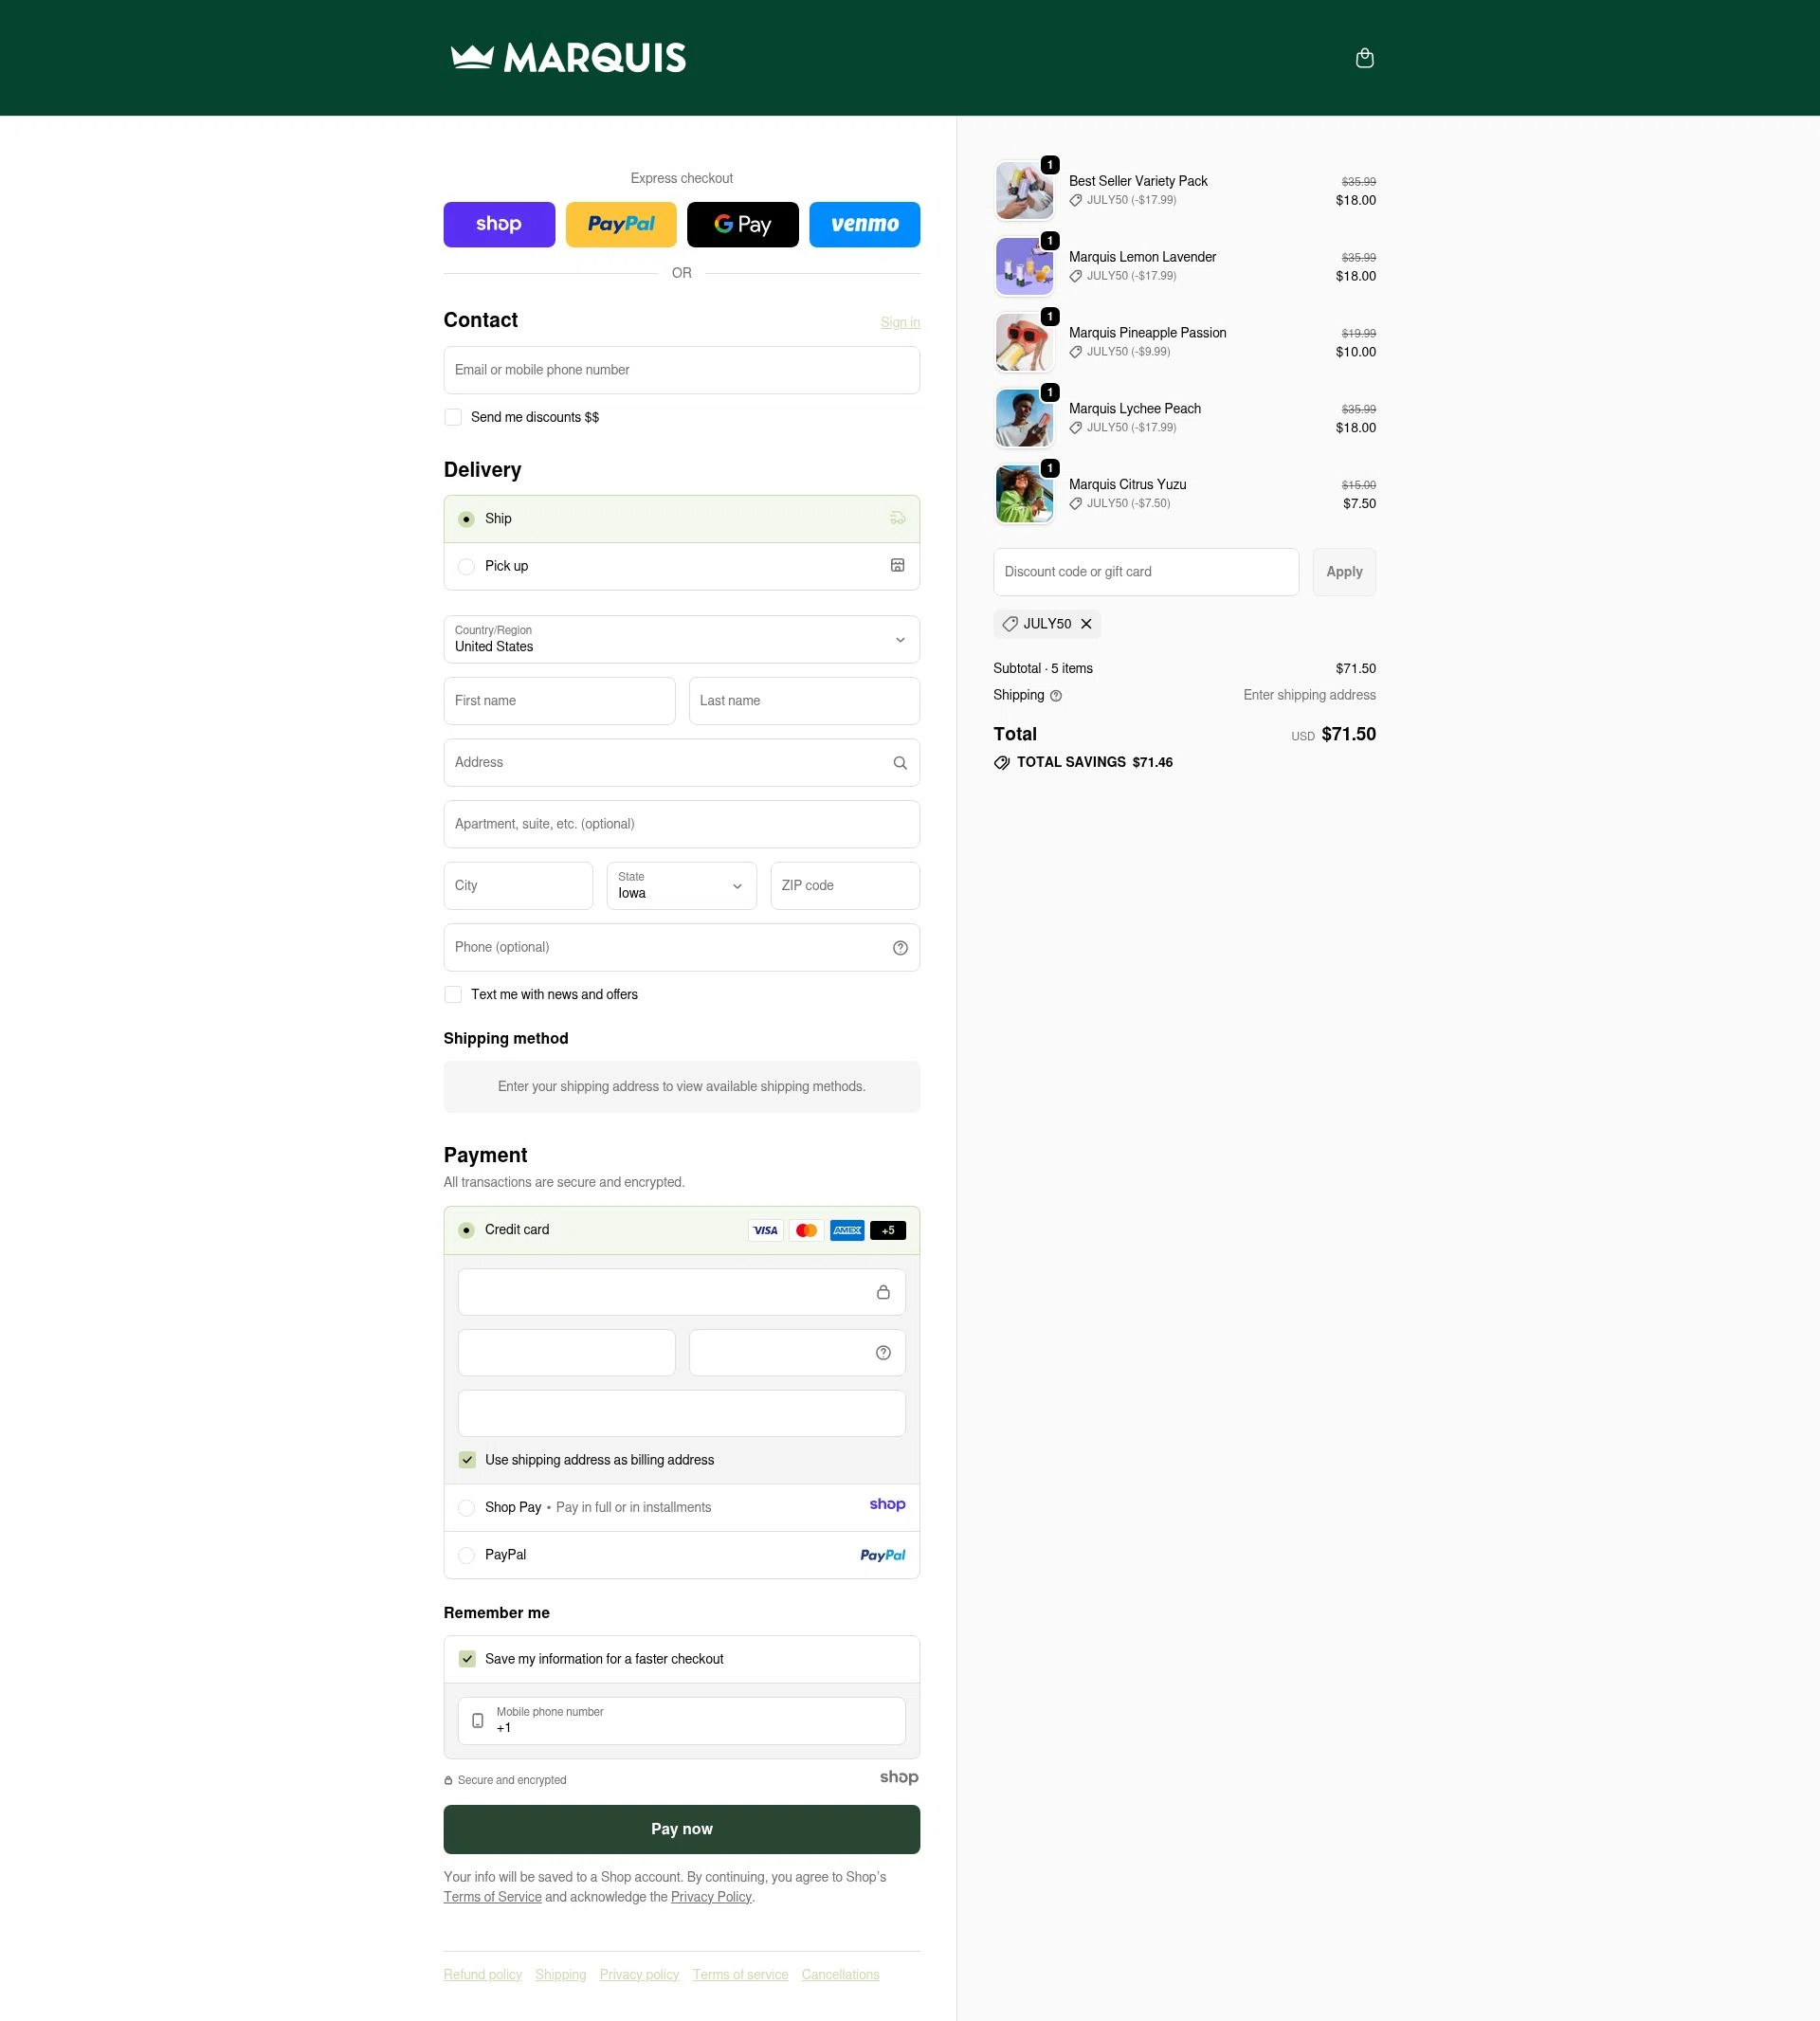Image resolution: width=1820 pixels, height=2021 pixels.
Task: Open the State selector showing Iowa
Action: pyautogui.click(x=681, y=886)
